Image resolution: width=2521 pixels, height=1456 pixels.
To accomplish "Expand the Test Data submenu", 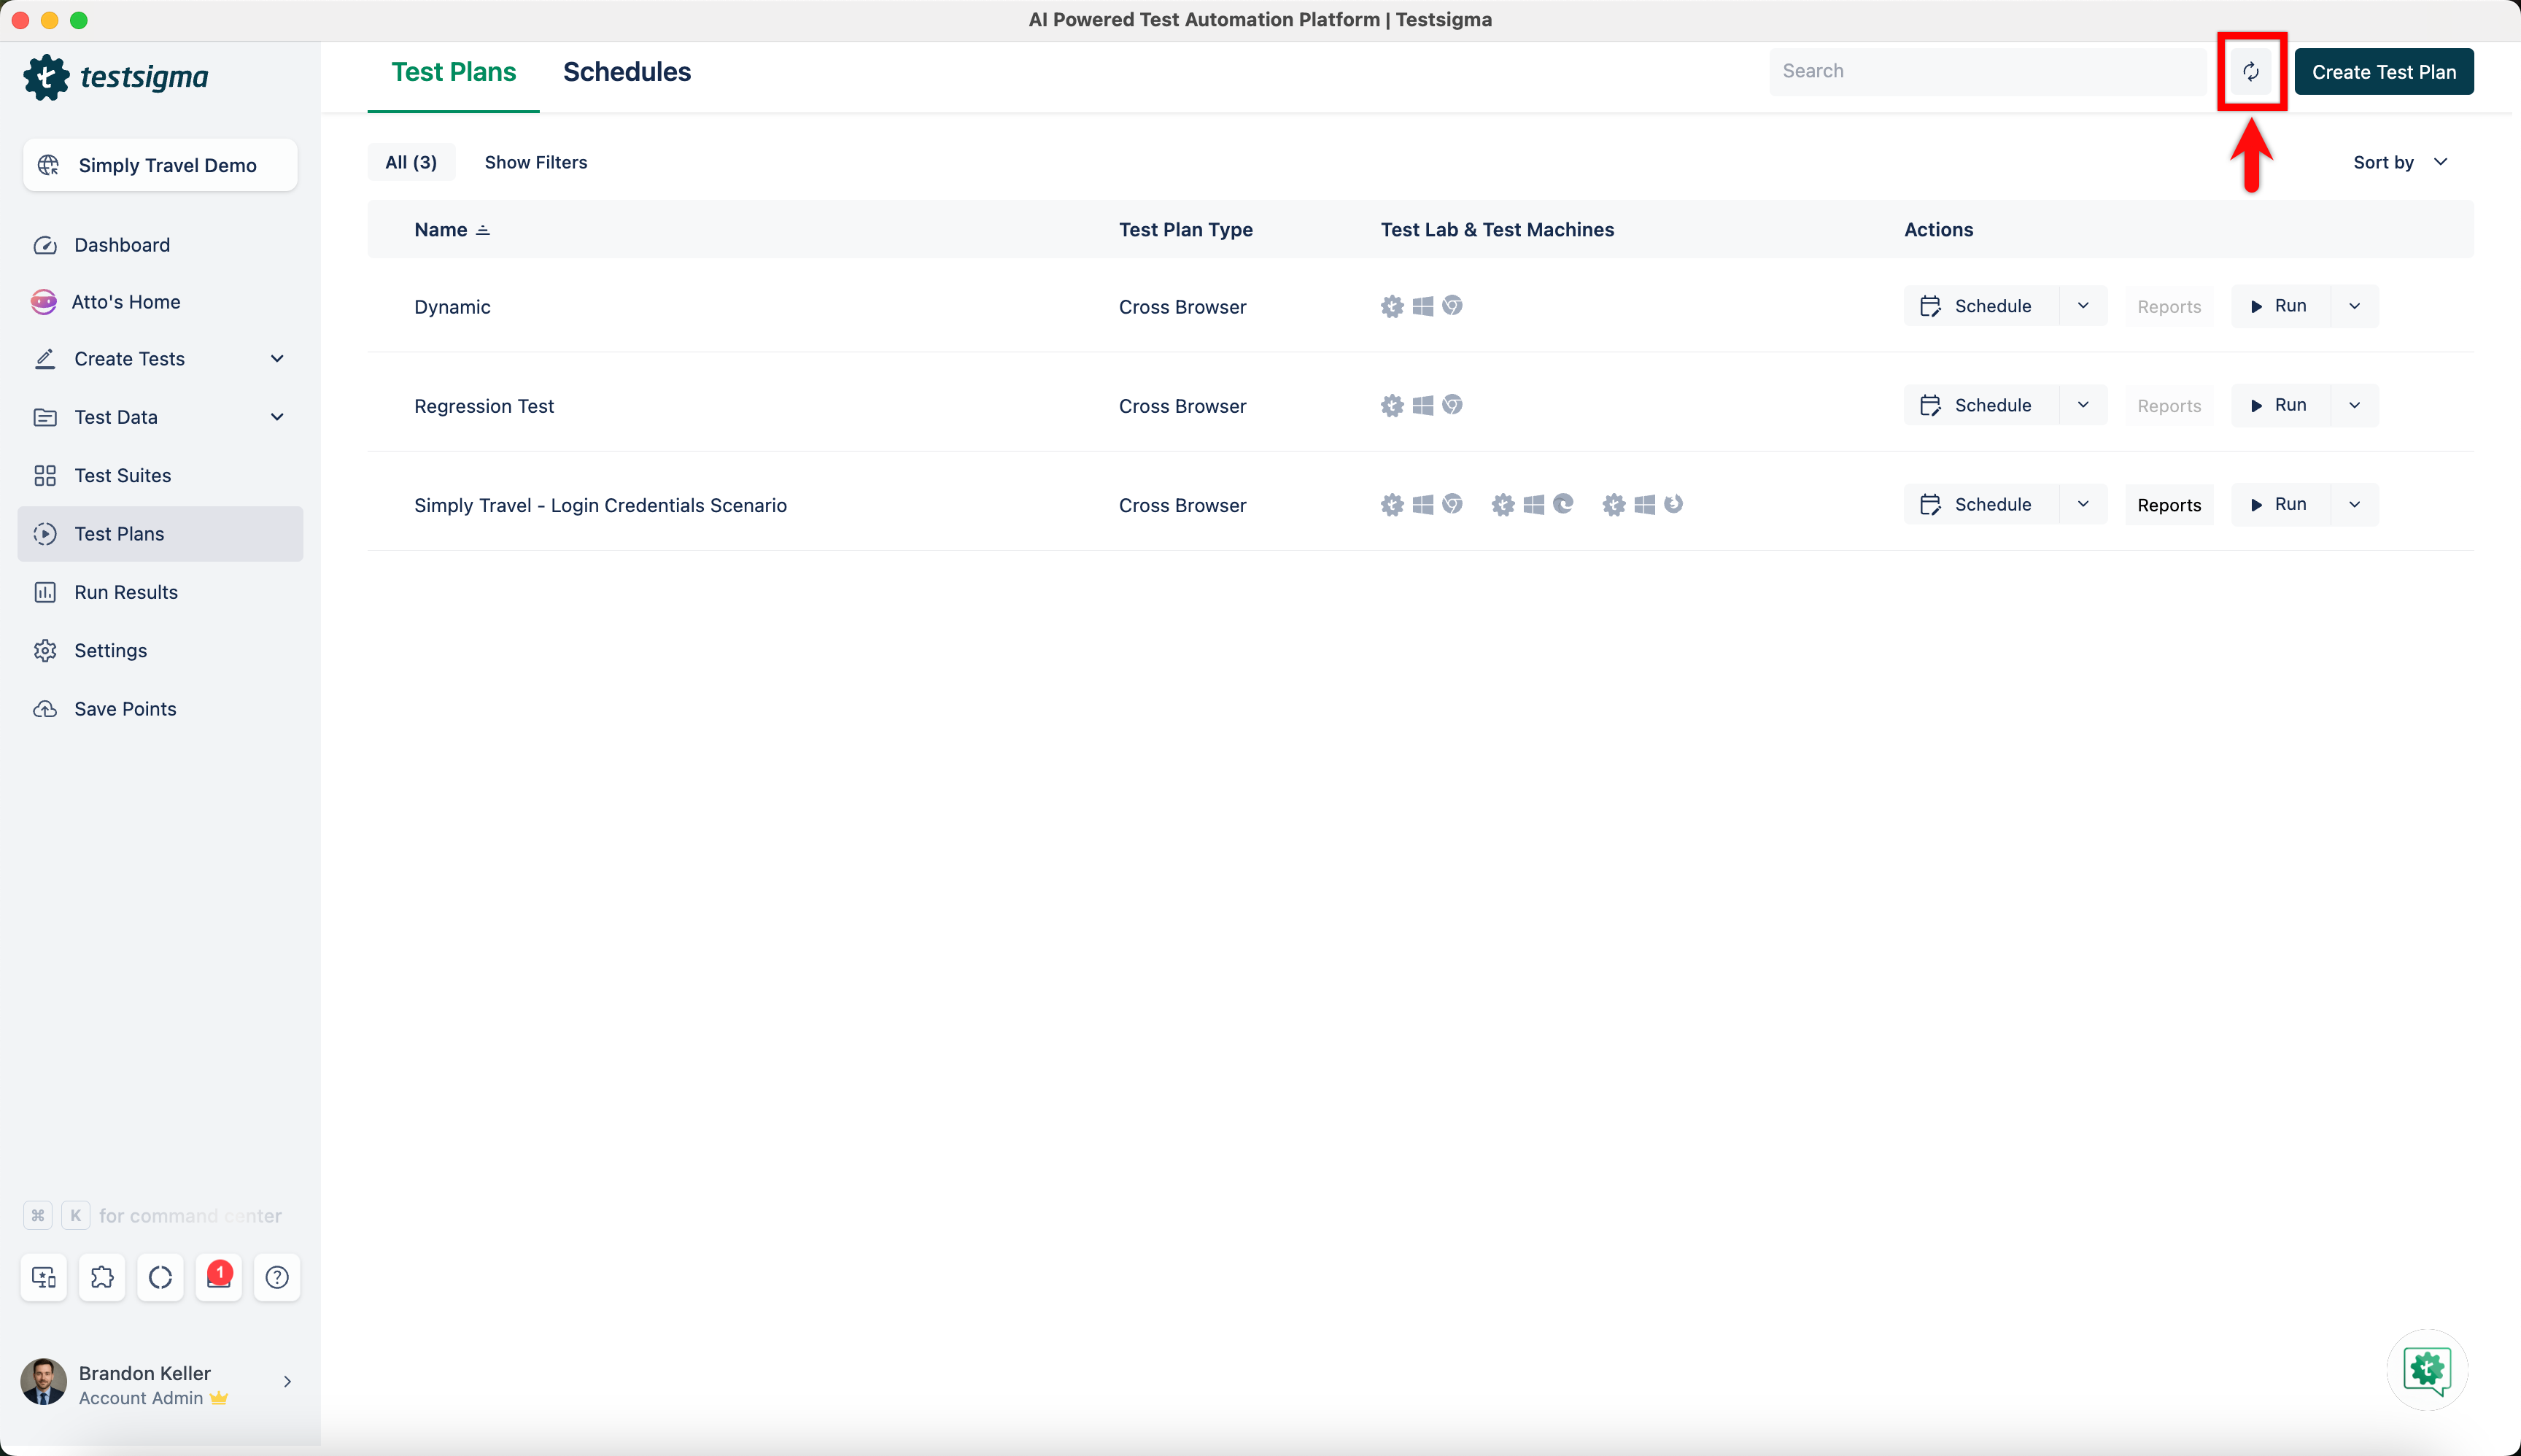I will (277, 417).
